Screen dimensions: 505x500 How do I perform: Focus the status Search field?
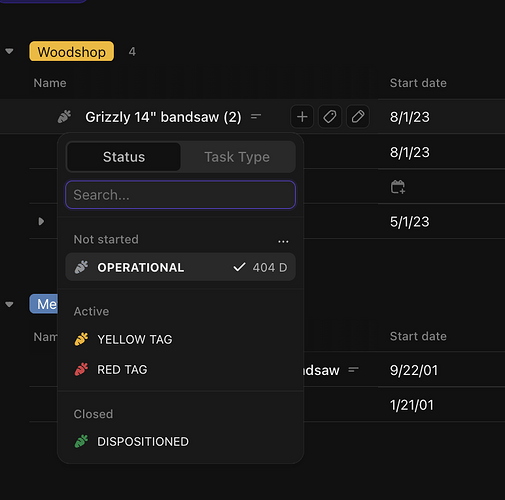tap(180, 195)
